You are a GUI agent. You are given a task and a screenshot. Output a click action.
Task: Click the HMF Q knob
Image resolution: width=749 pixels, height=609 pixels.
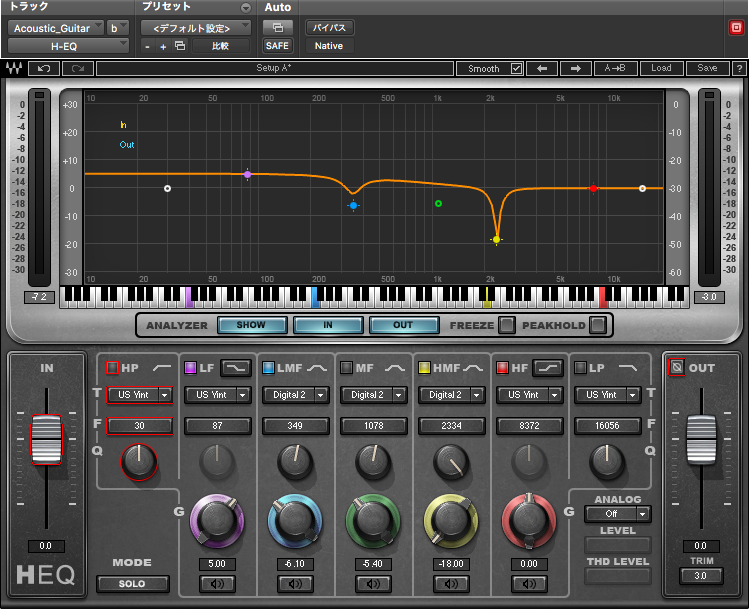point(450,462)
